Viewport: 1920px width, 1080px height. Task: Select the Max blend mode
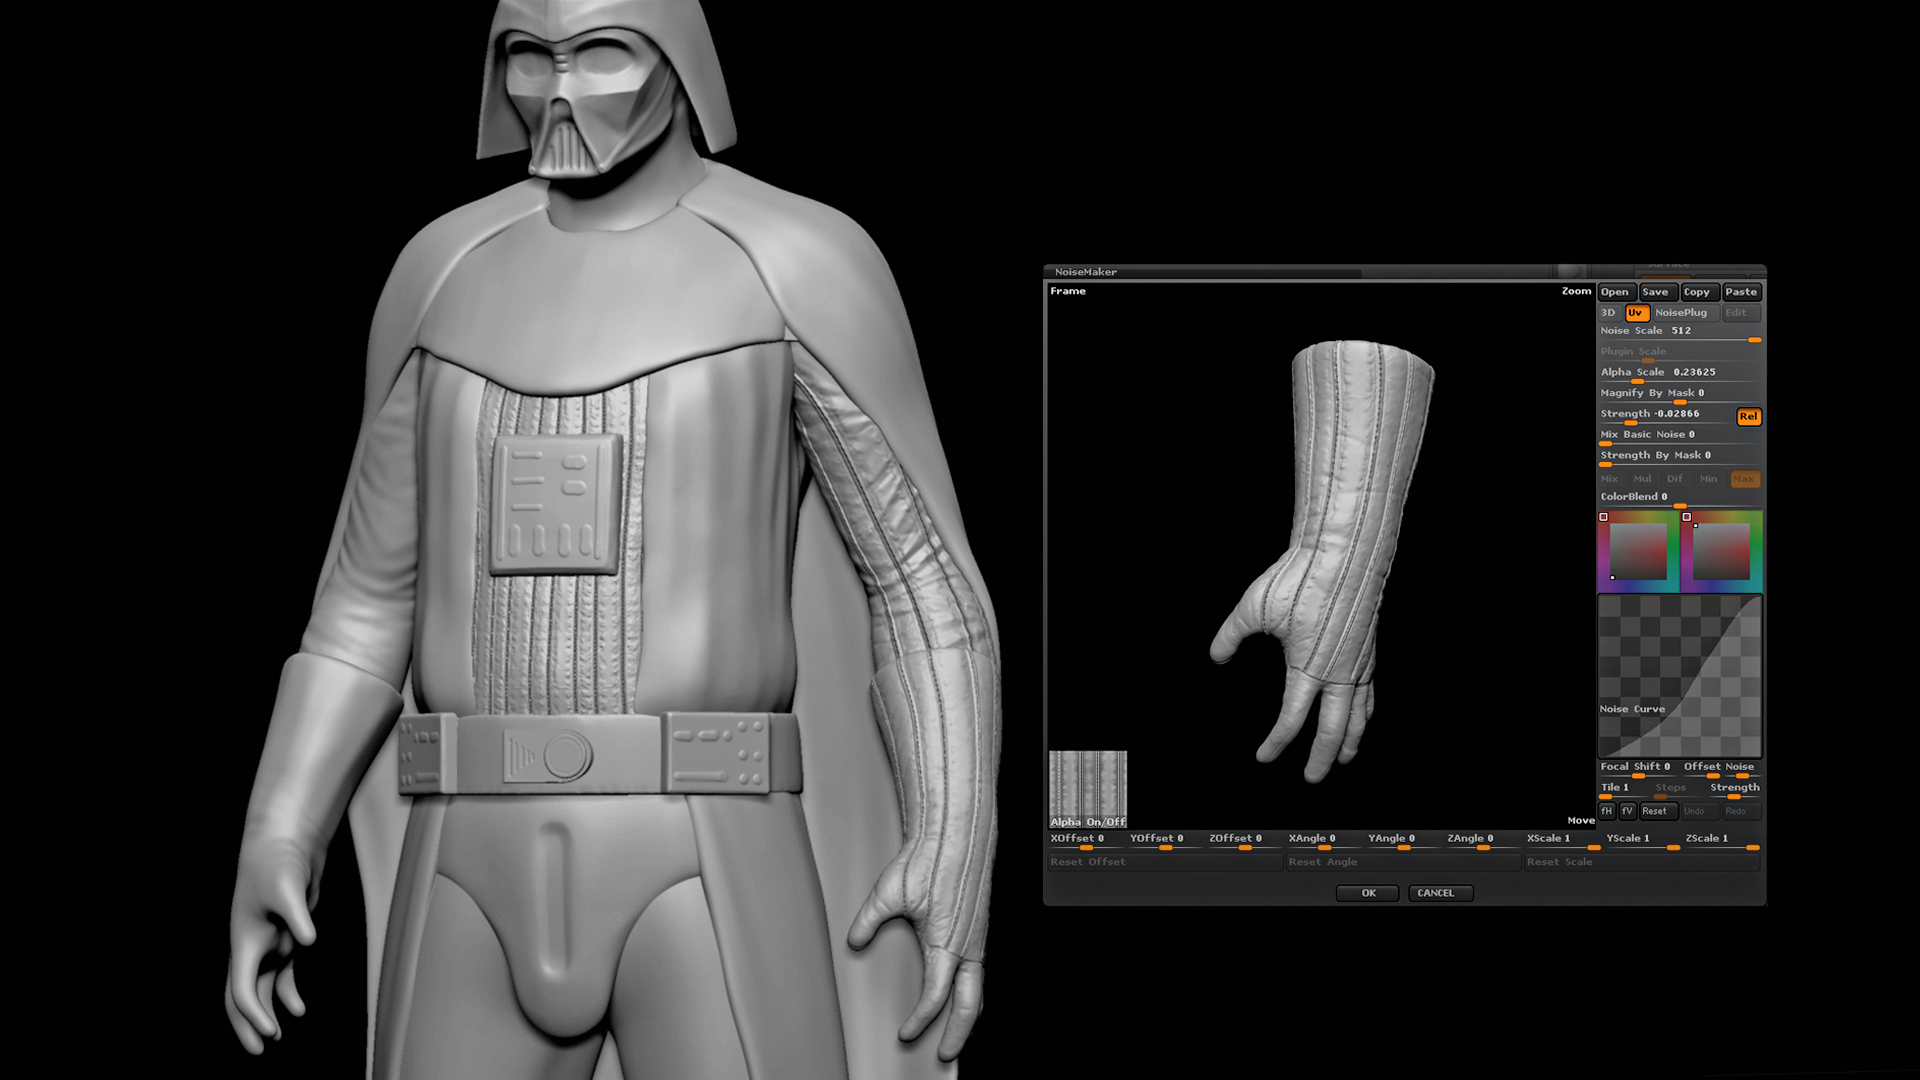1744,479
